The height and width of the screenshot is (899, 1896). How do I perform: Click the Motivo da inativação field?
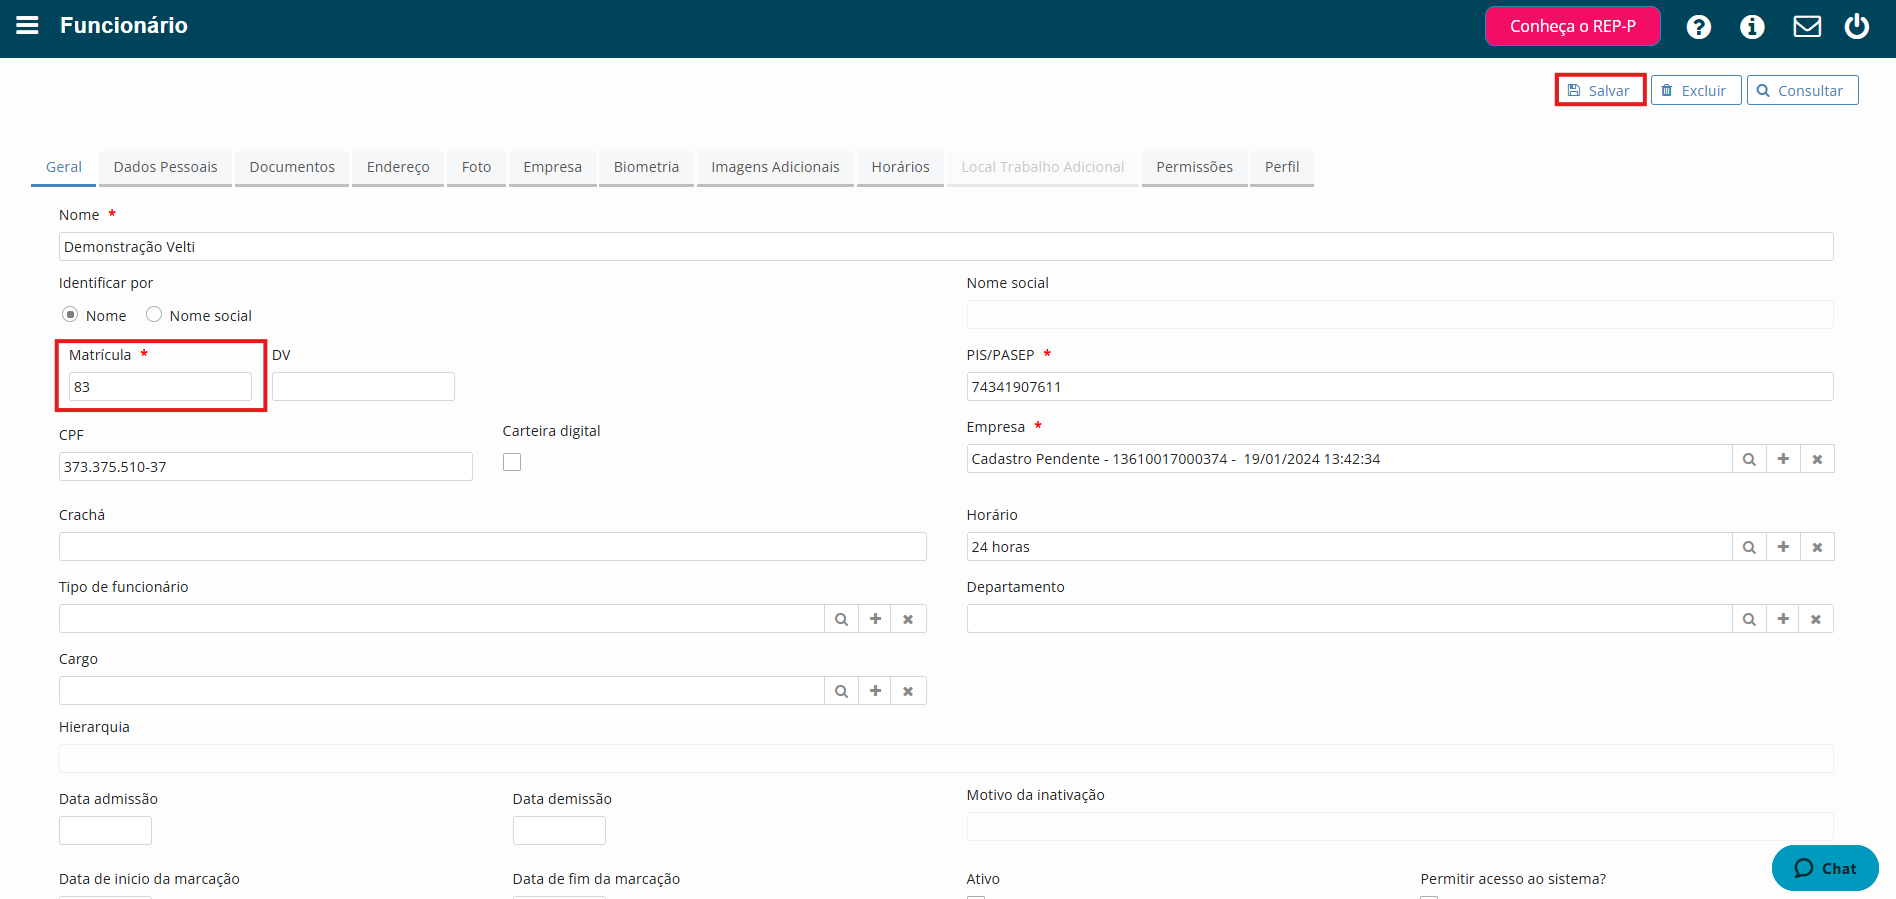(1400, 827)
